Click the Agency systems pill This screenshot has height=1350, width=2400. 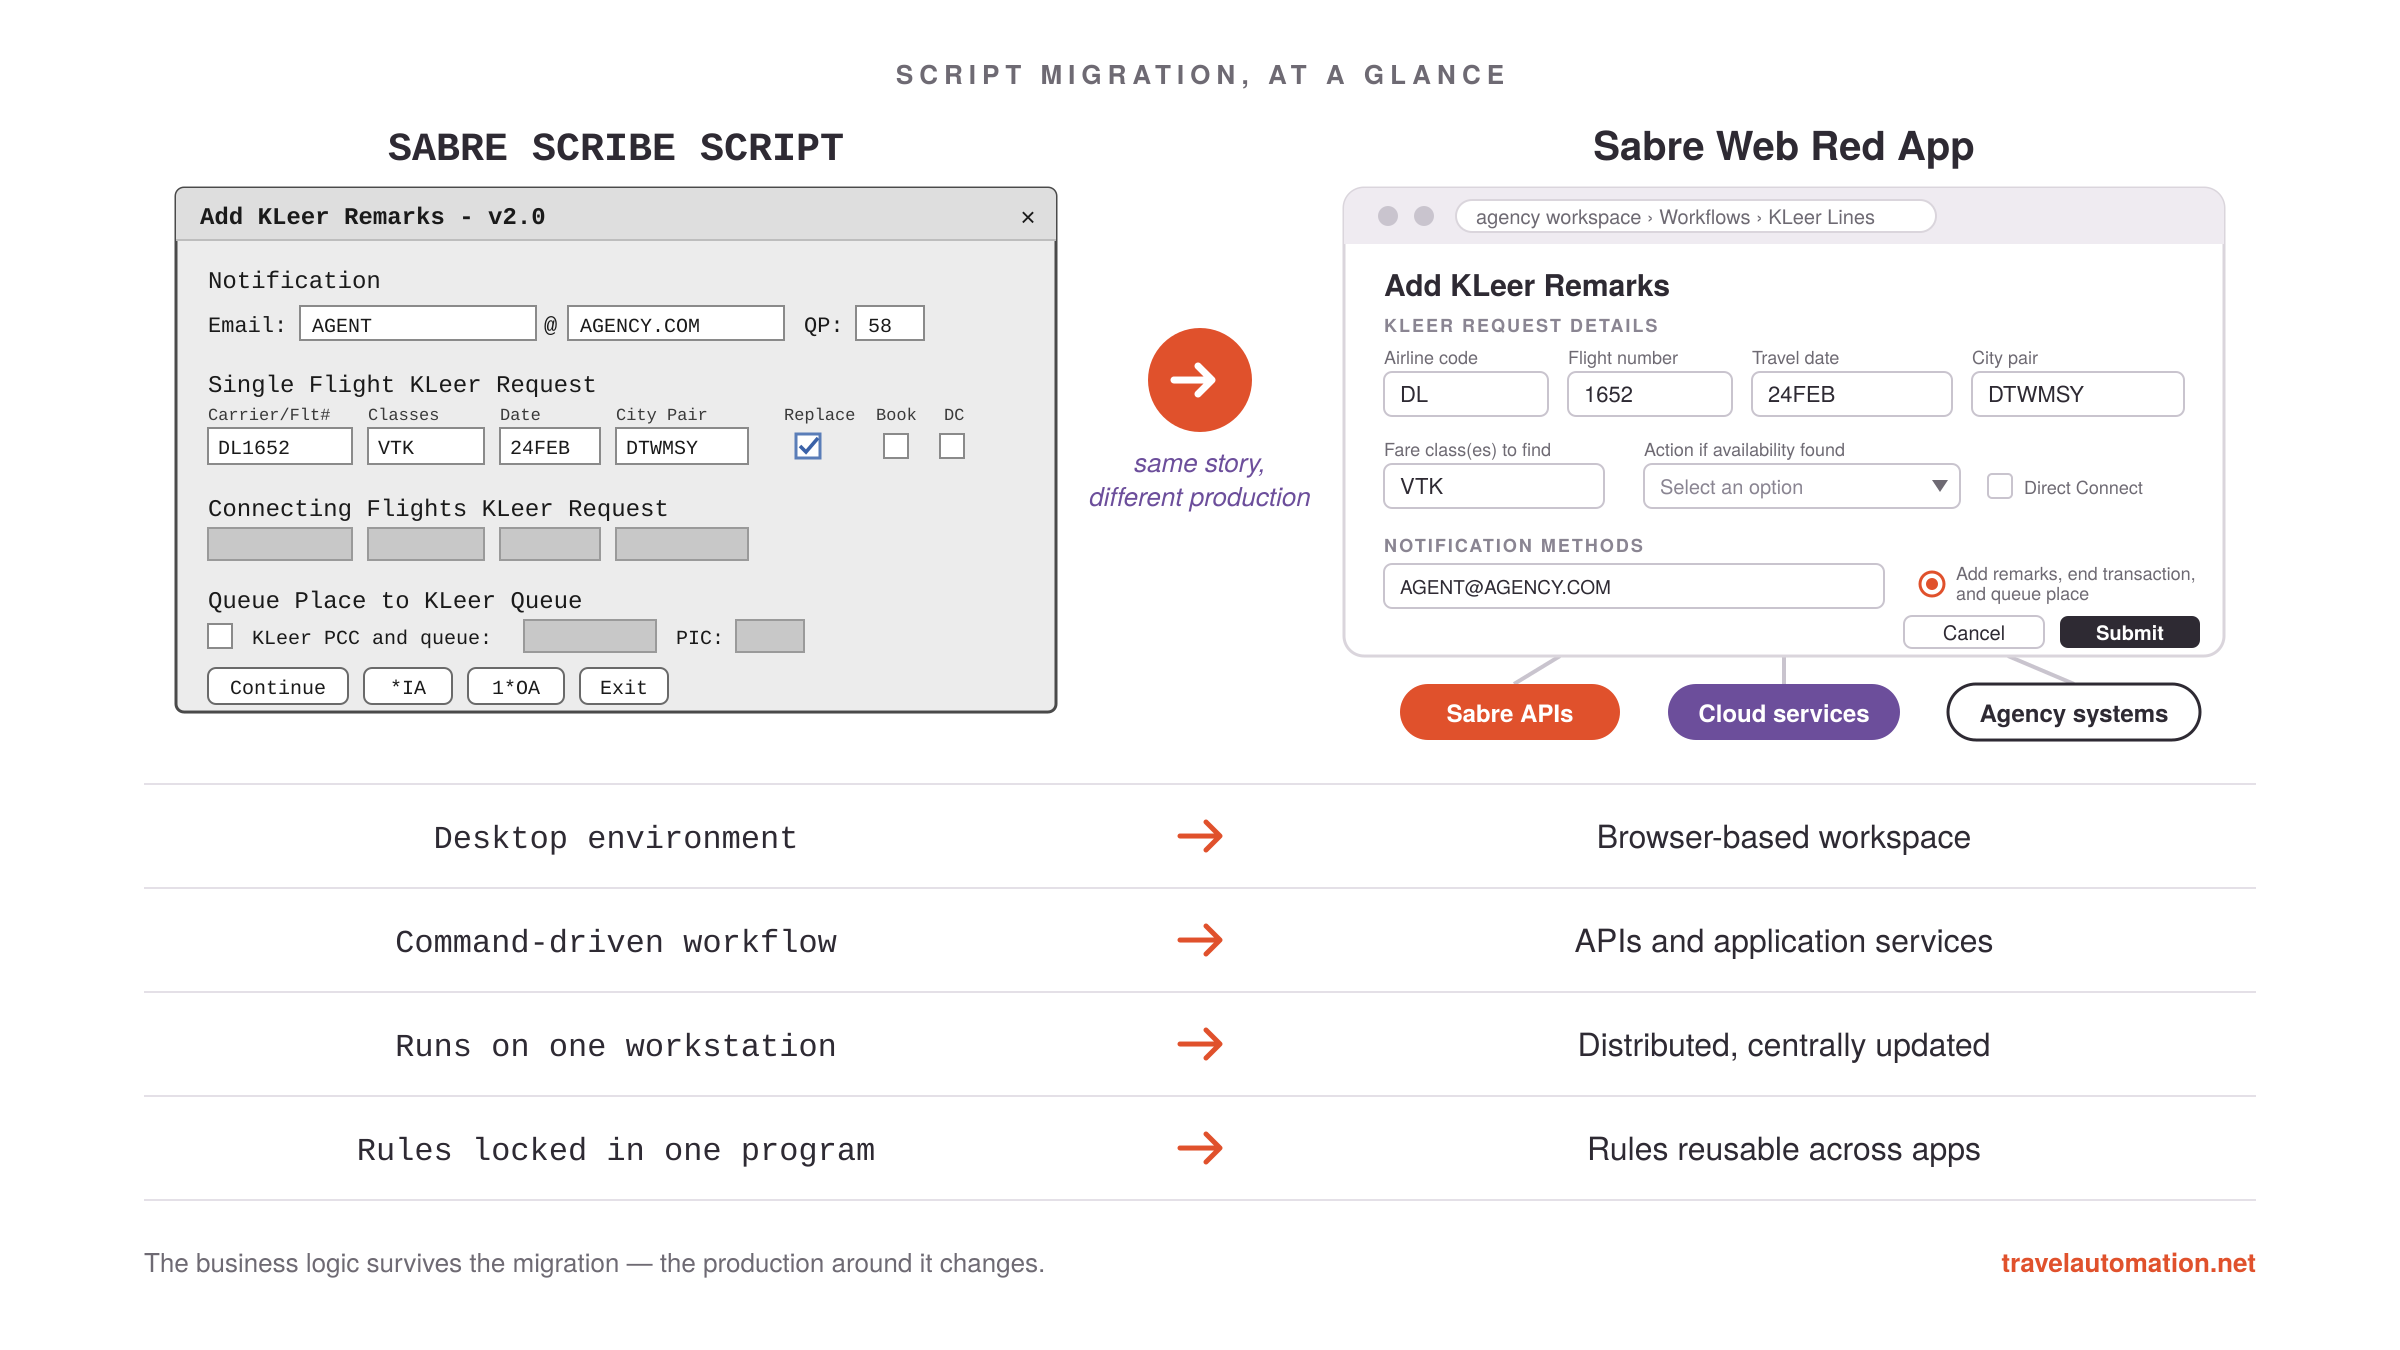2074,713
